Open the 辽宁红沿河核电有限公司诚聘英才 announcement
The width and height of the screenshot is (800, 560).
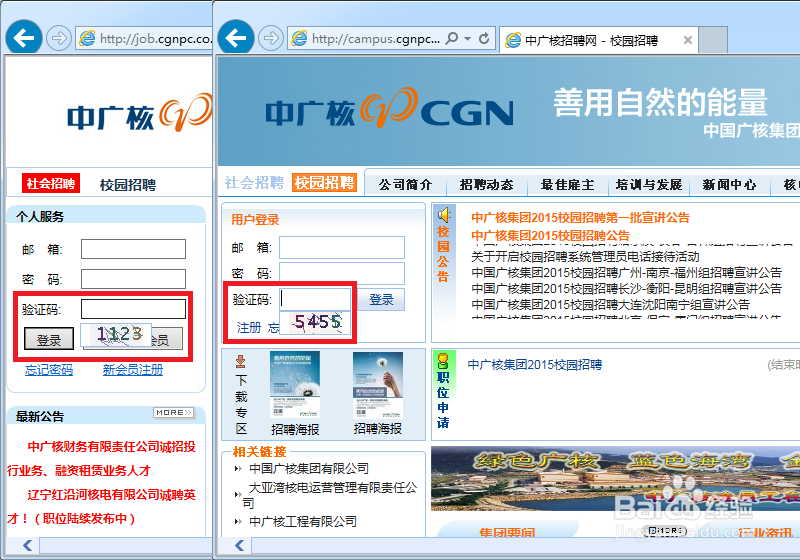coord(101,506)
